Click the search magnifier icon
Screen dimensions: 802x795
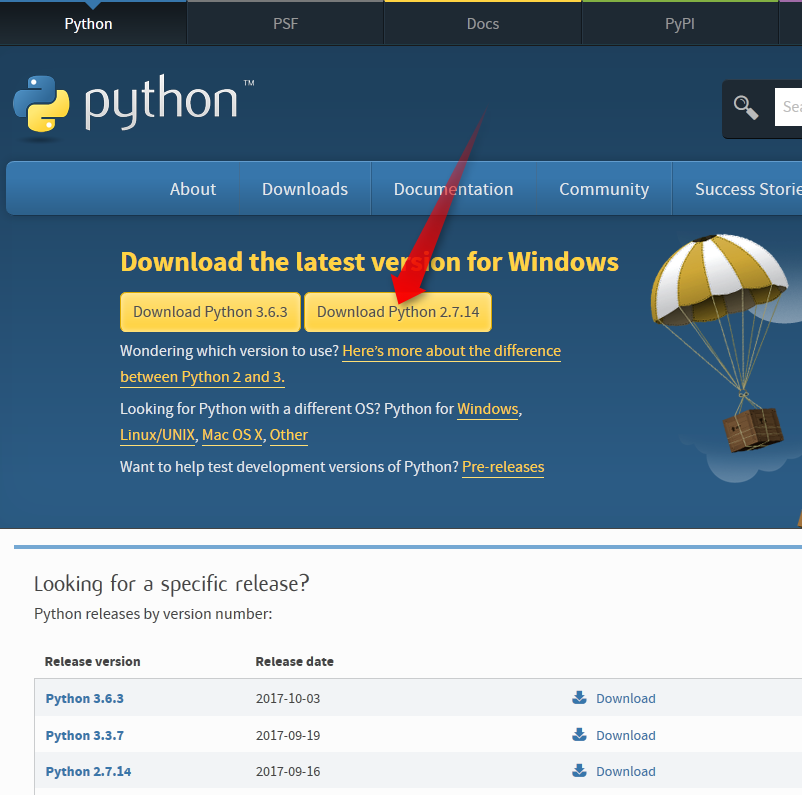tap(746, 107)
